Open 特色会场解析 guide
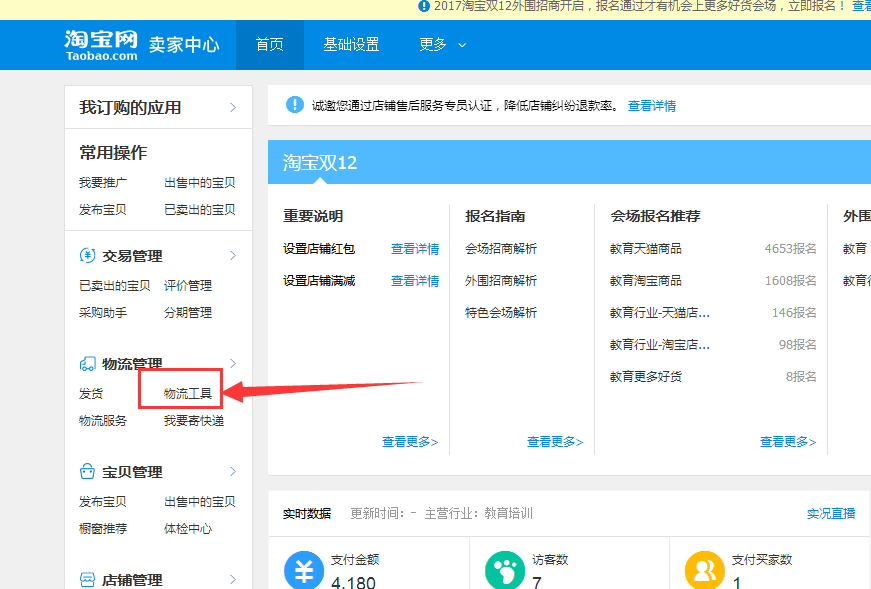This screenshot has height=589, width=871. coord(500,312)
